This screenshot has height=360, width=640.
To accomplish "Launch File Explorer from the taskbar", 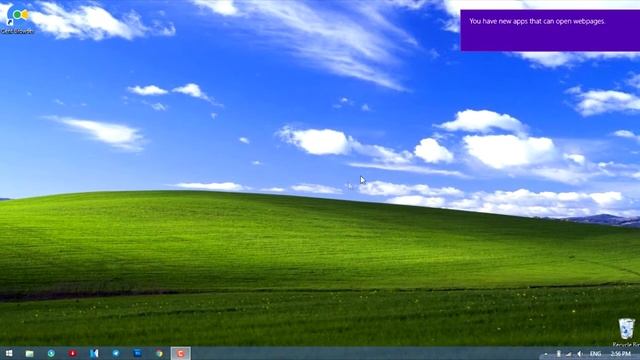I will coord(29,353).
